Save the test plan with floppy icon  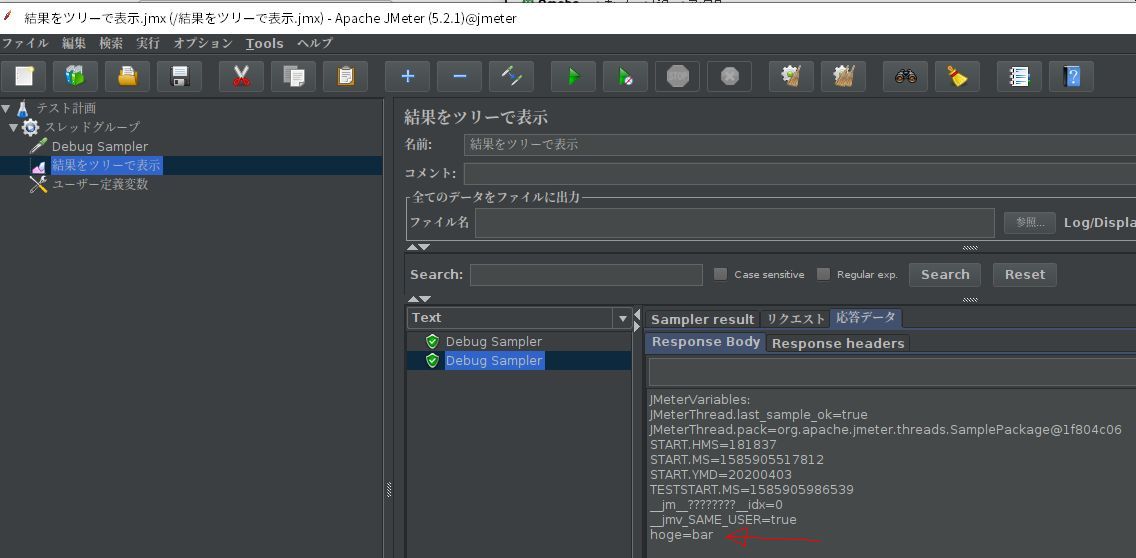(180, 76)
